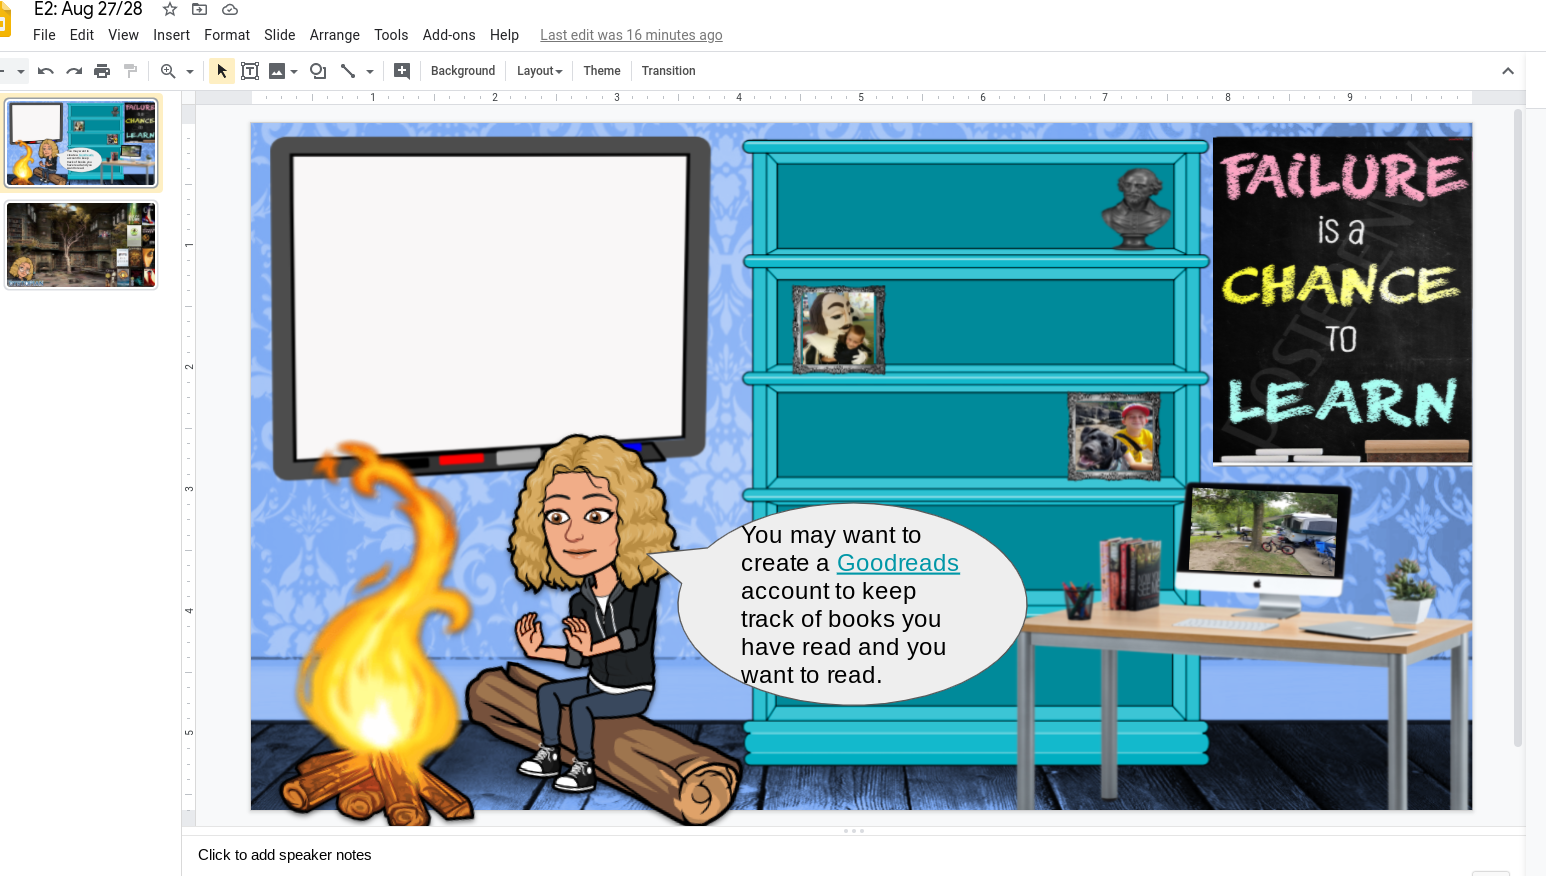Click the document title E2: Aug 27/28
This screenshot has width=1546, height=876.
(x=88, y=9)
